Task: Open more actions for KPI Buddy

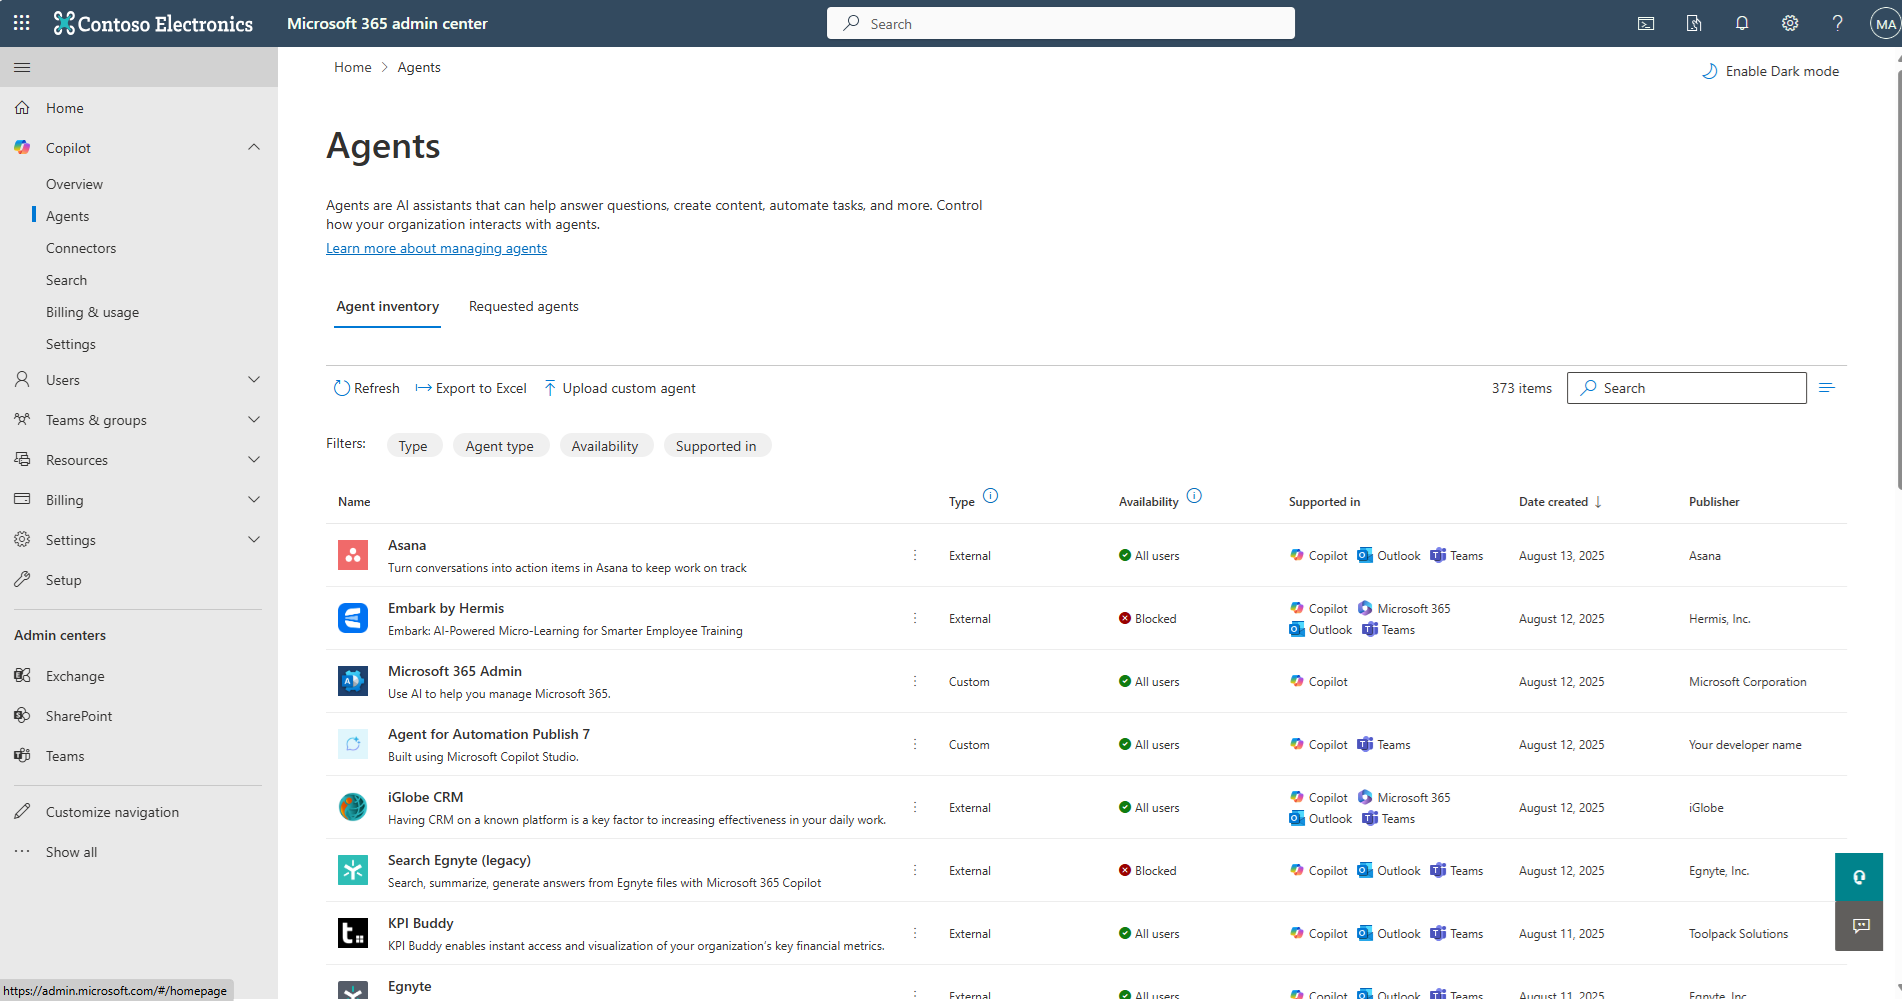Action: click(x=915, y=933)
